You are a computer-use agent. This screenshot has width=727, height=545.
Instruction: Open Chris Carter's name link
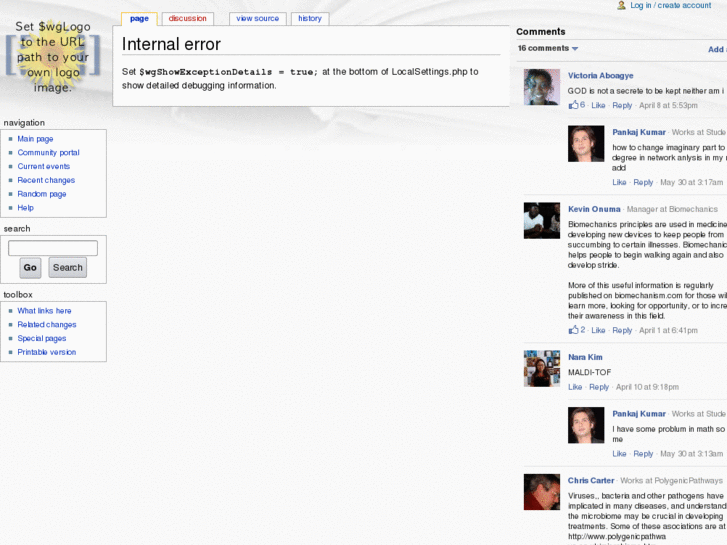[591, 481]
